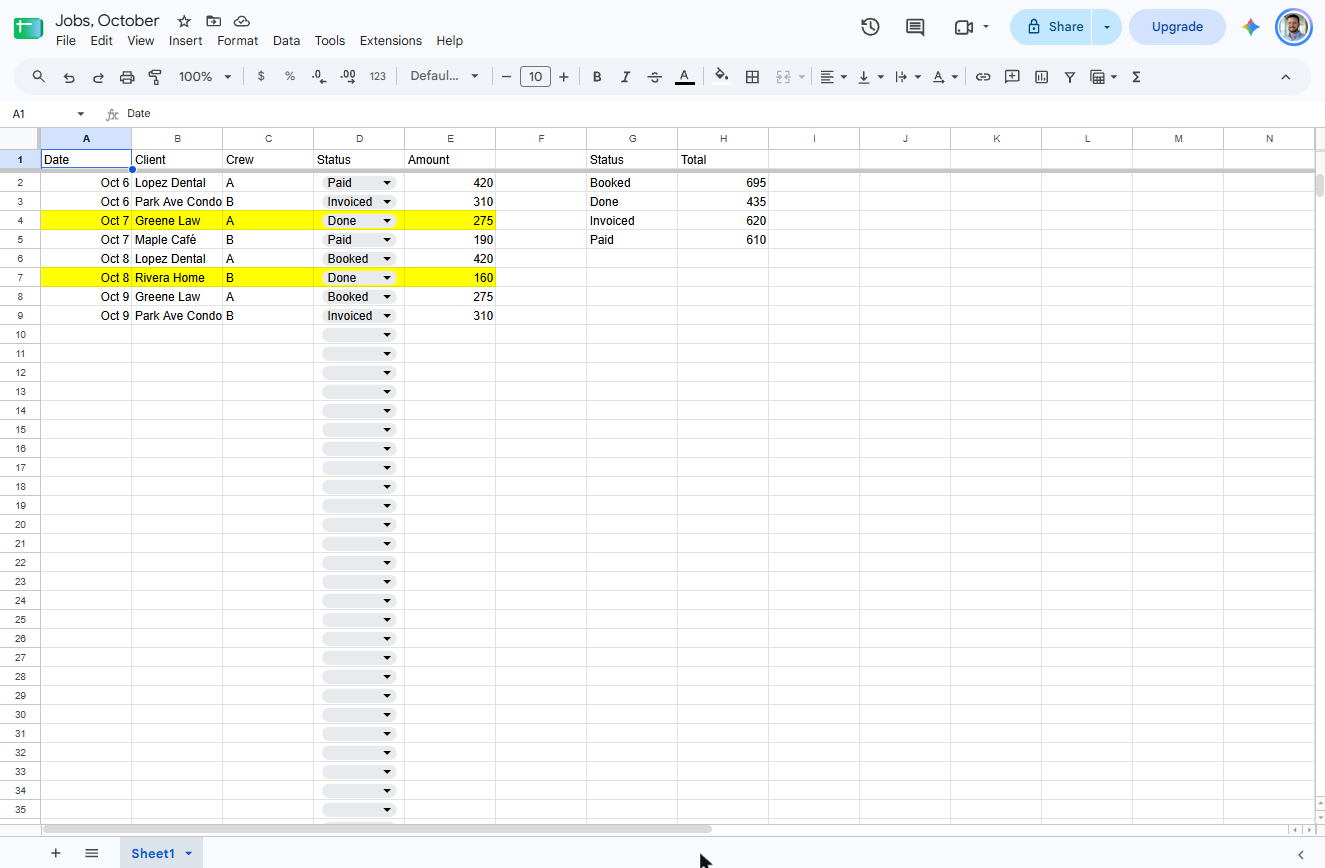Image resolution: width=1325 pixels, height=868 pixels.
Task: Open zoom level 100% dropdown
Action: [x=205, y=77]
